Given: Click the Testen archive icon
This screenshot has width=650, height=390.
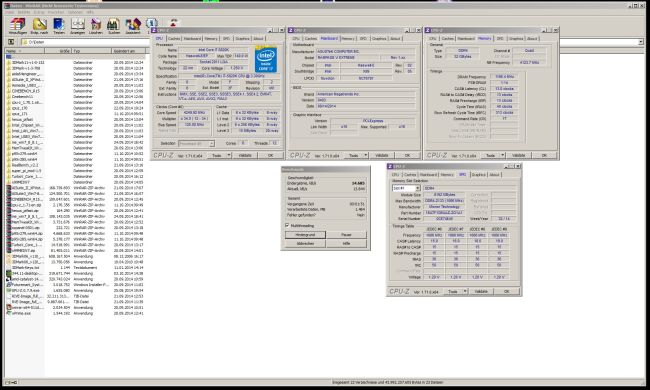Looking at the screenshot, I should 58,26.
